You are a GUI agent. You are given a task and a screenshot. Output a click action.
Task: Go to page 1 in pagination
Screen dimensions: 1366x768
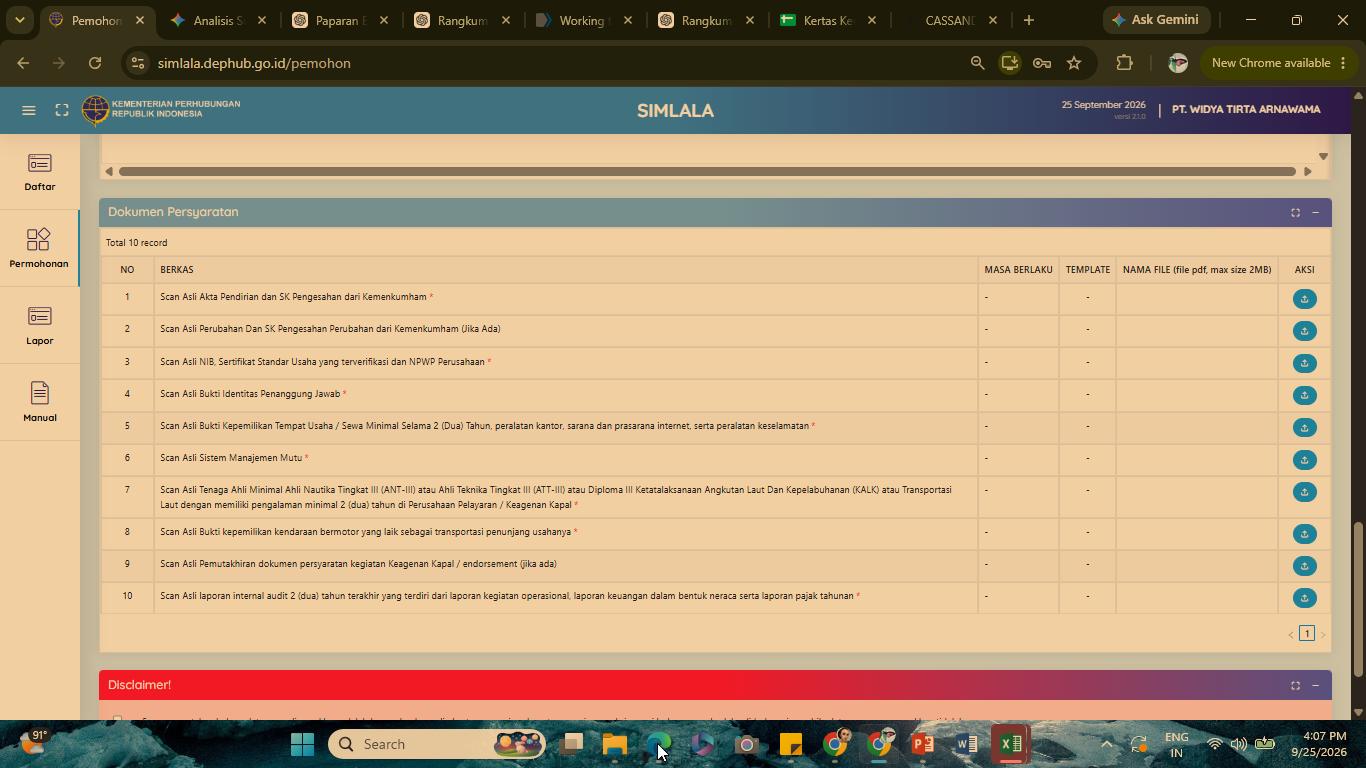(1306, 634)
